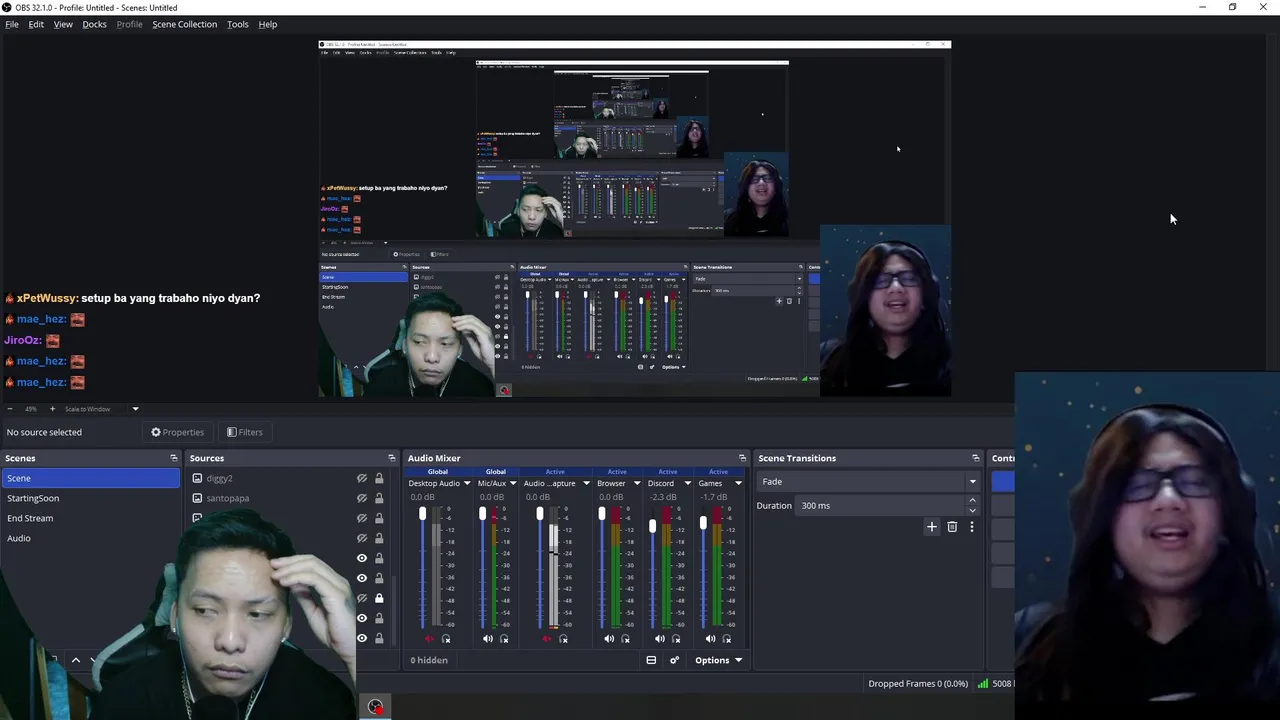Open the mixer Options dropdown
The width and height of the screenshot is (1280, 720).
[x=719, y=660]
